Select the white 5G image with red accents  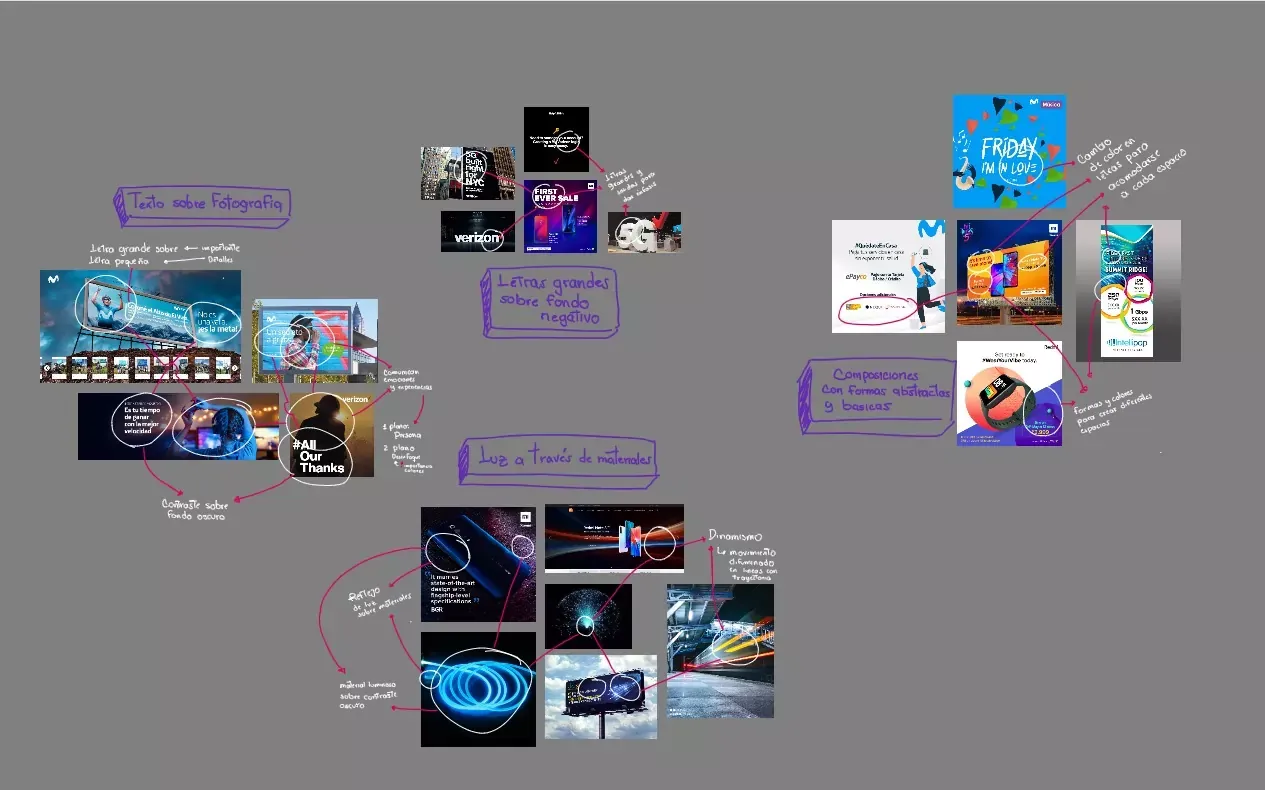pos(644,232)
